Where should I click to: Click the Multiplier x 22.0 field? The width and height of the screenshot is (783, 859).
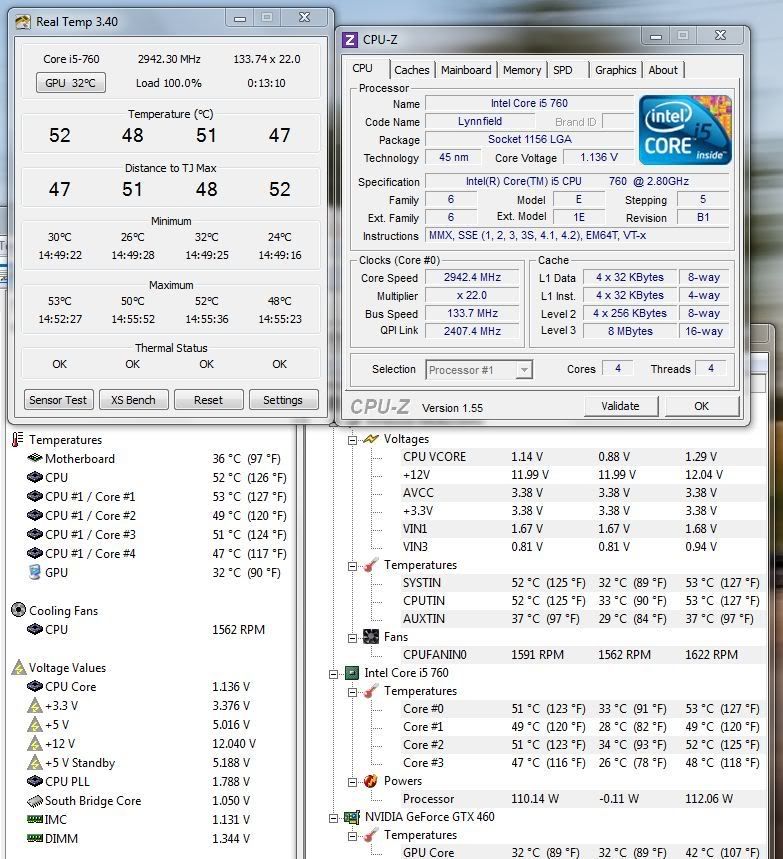click(472, 295)
